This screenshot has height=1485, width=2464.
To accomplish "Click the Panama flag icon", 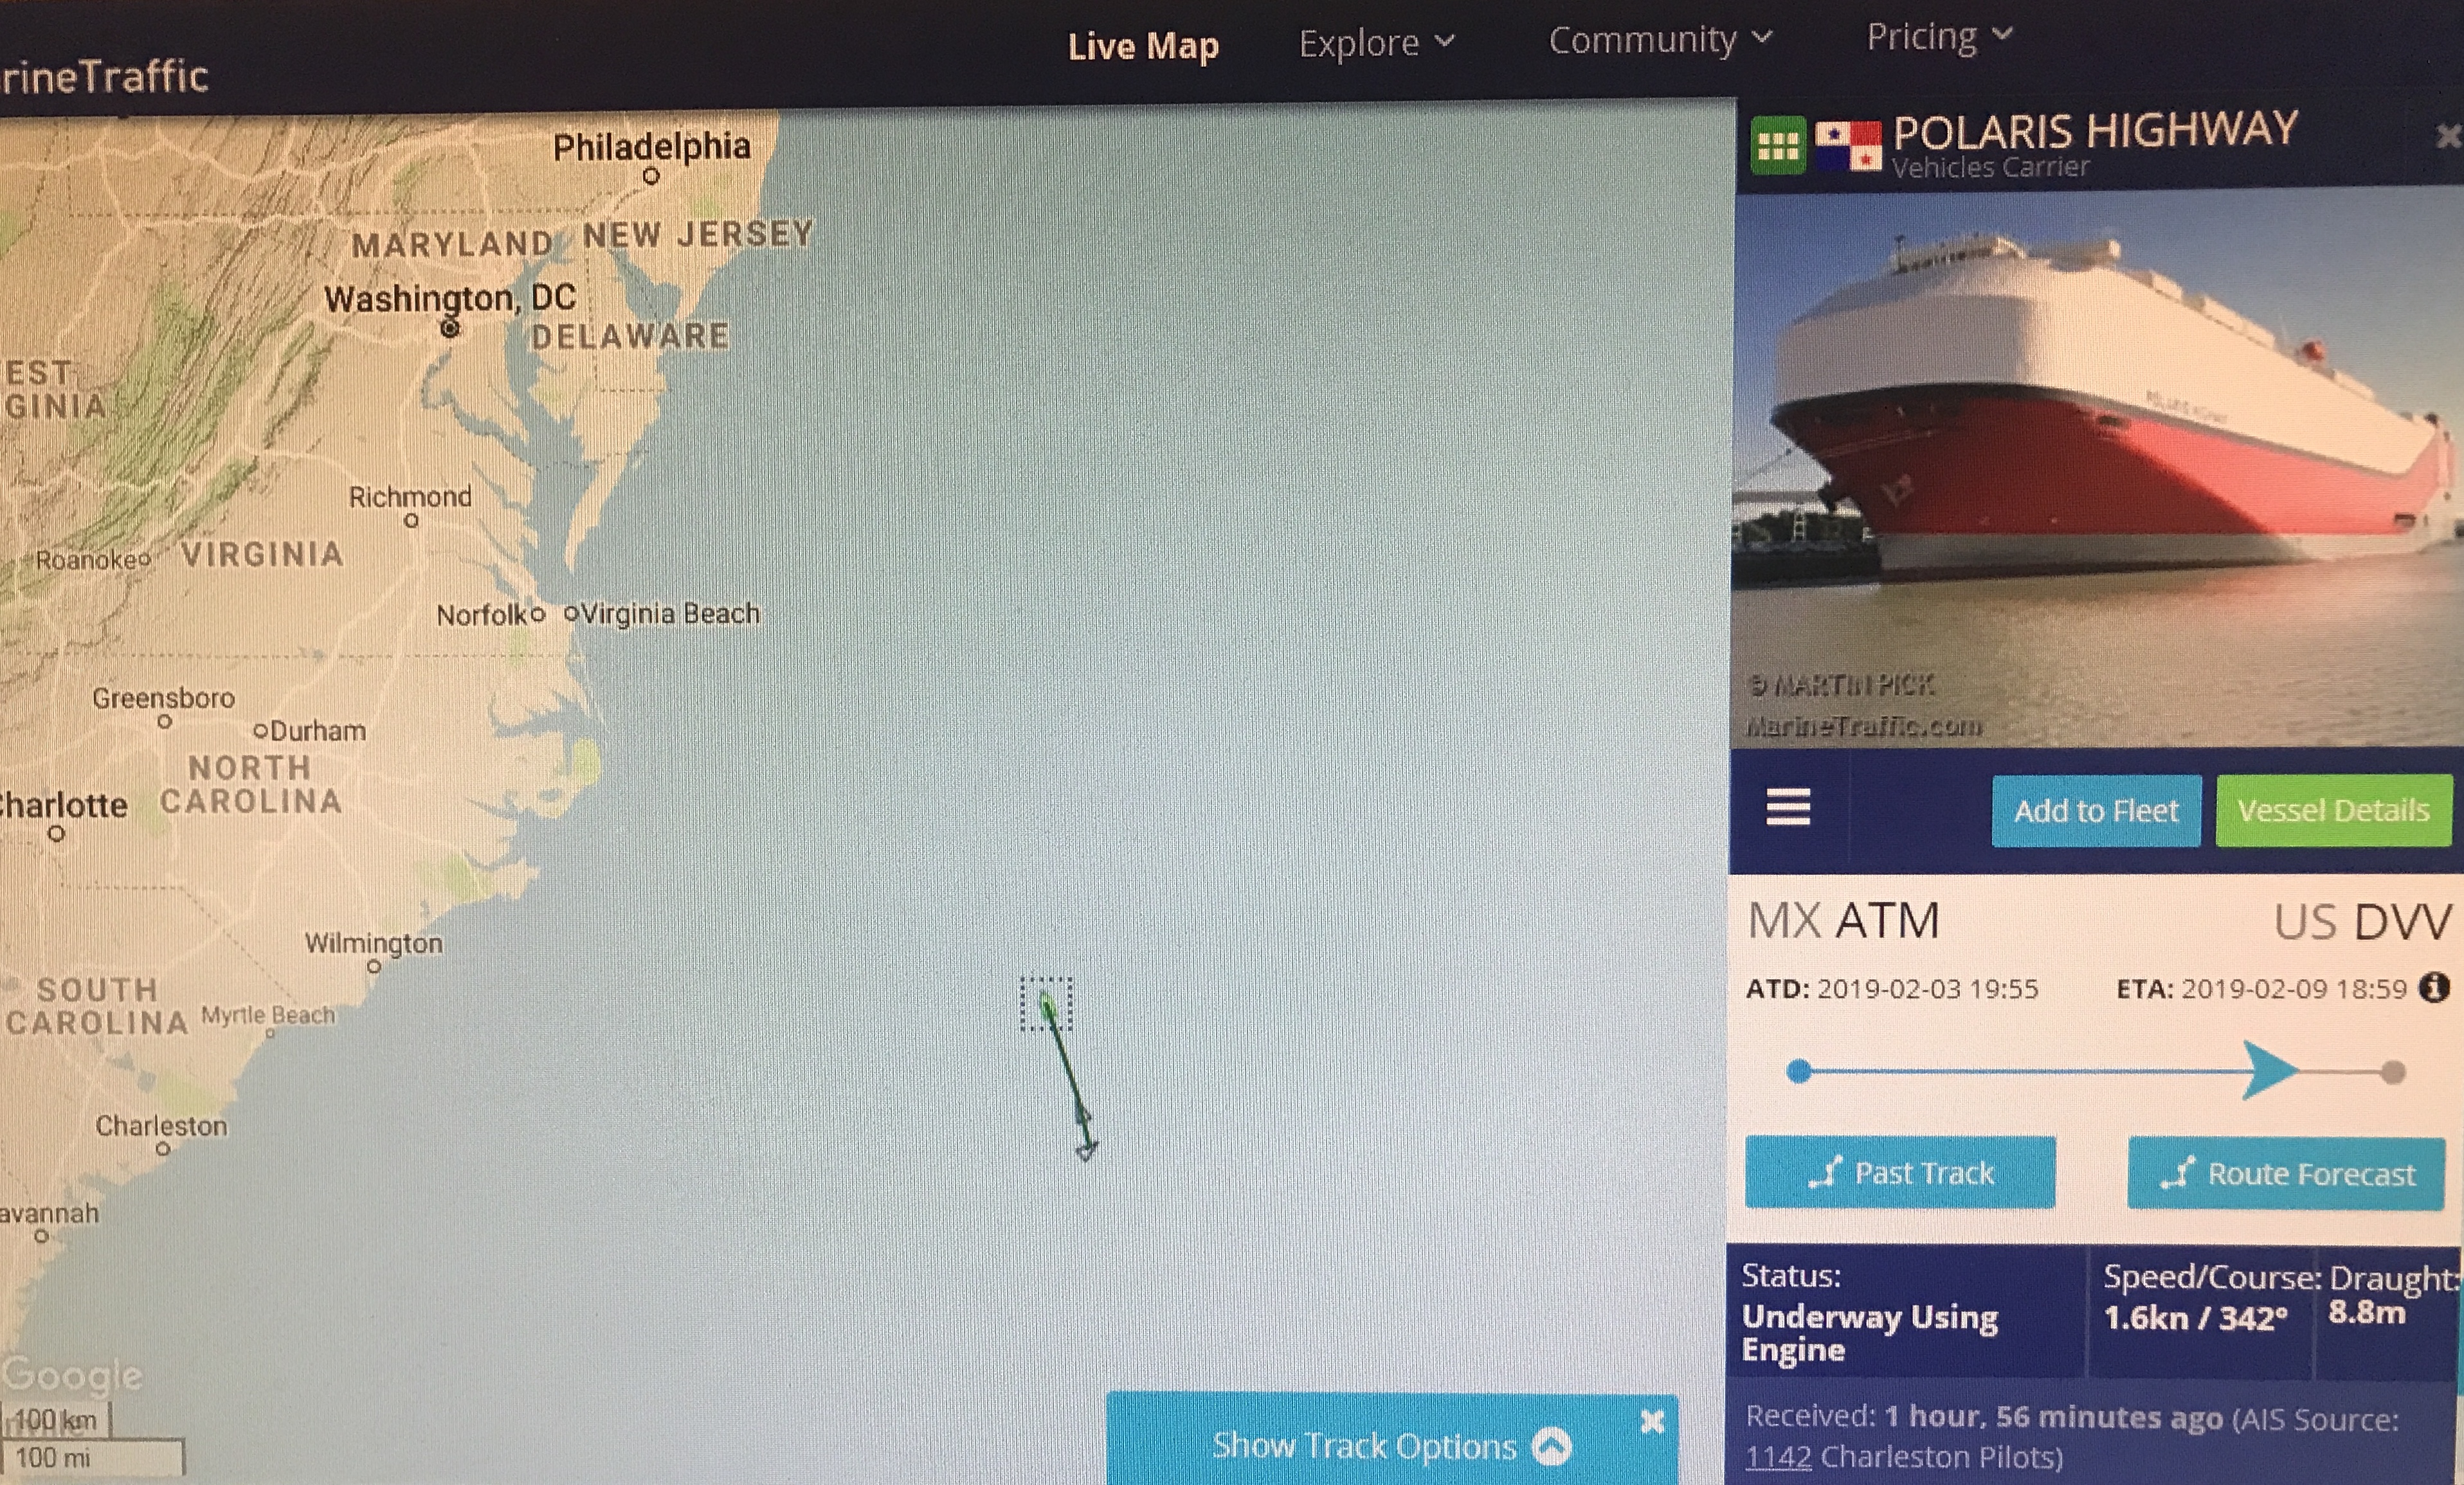I will coord(1847,146).
